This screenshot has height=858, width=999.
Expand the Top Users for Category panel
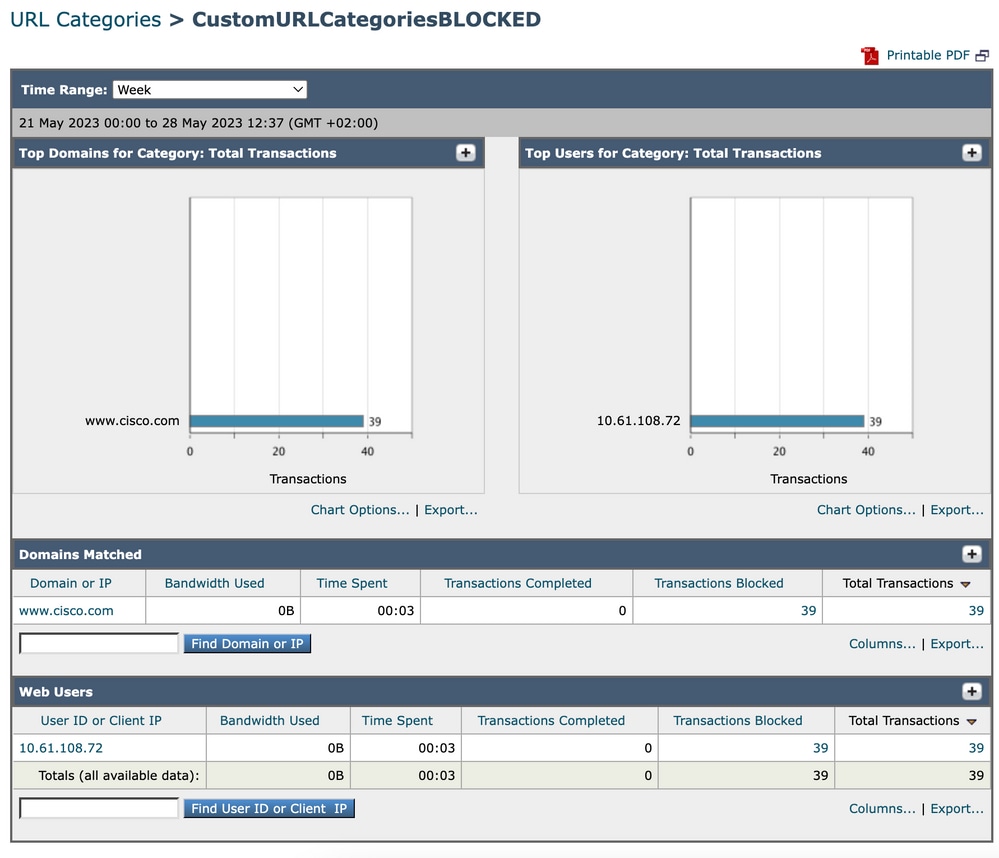point(972,153)
